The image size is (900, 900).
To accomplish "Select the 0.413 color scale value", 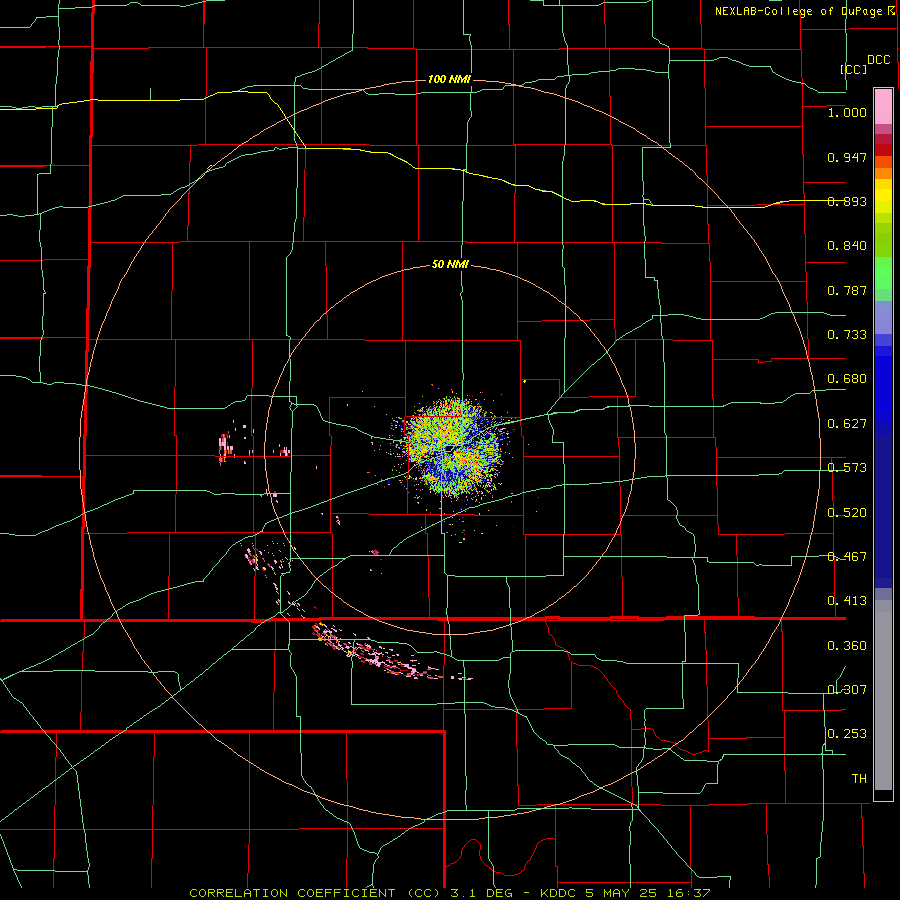I will point(847,601).
